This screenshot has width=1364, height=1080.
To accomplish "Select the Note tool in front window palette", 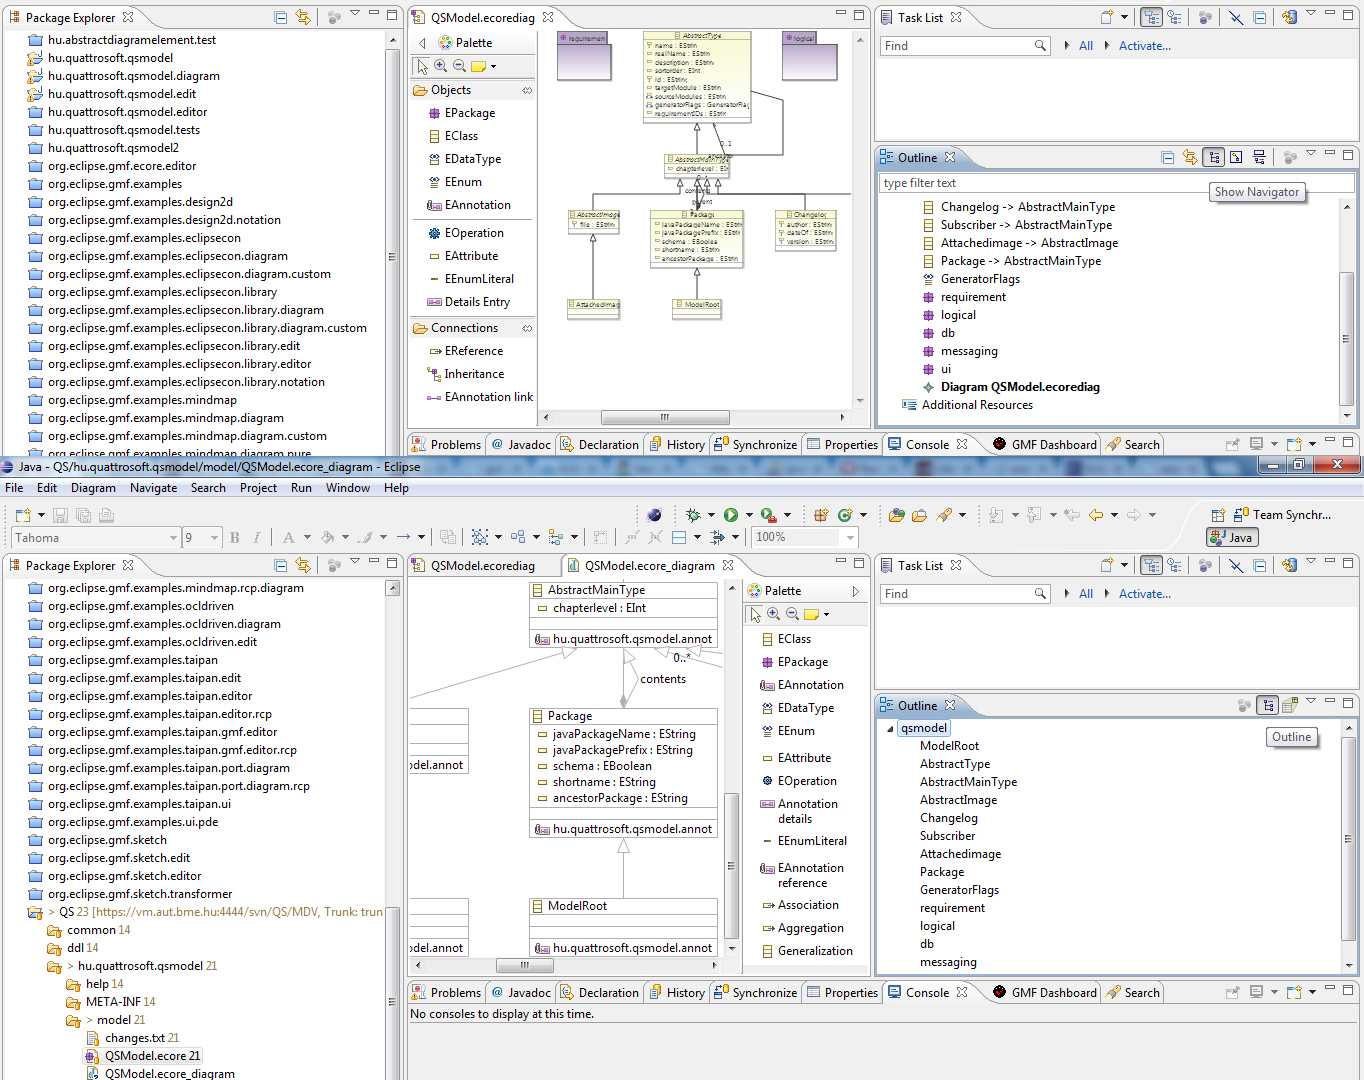I will (x=812, y=614).
